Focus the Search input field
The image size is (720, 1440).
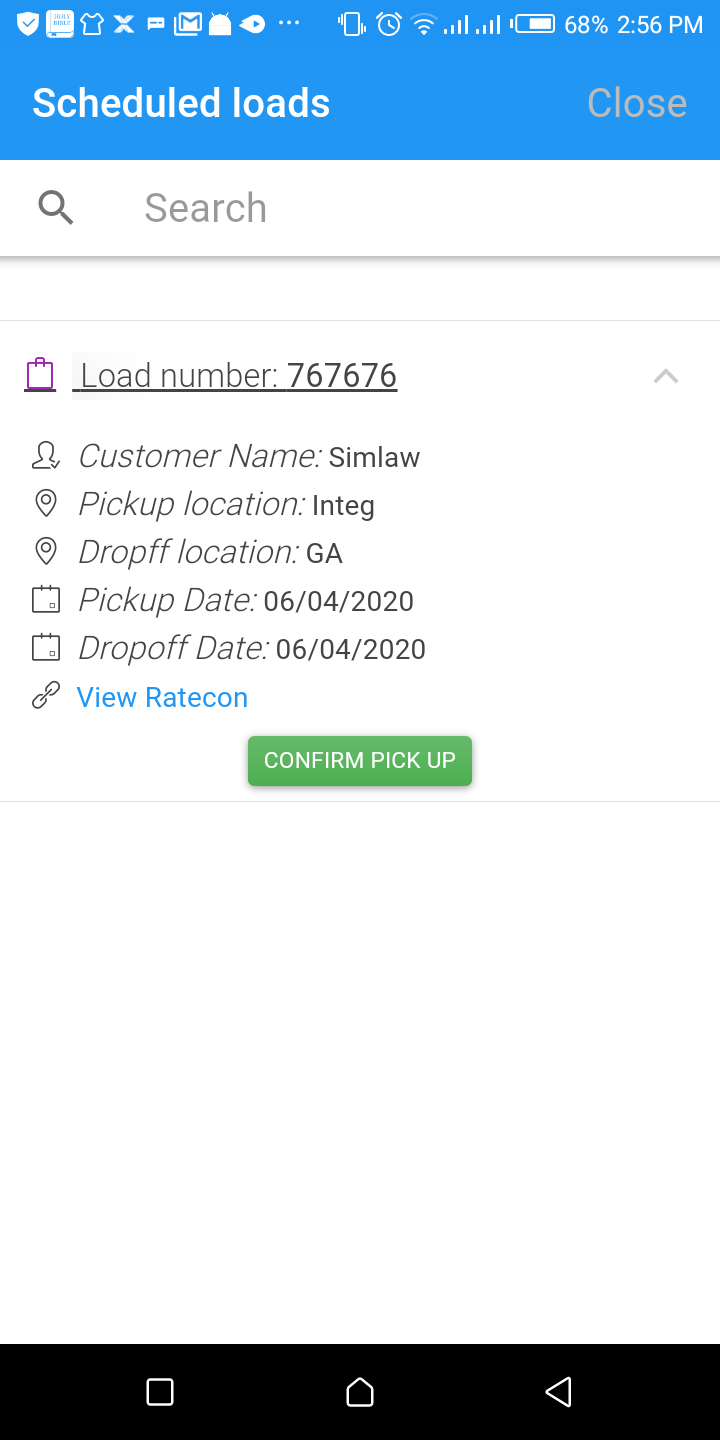point(400,208)
